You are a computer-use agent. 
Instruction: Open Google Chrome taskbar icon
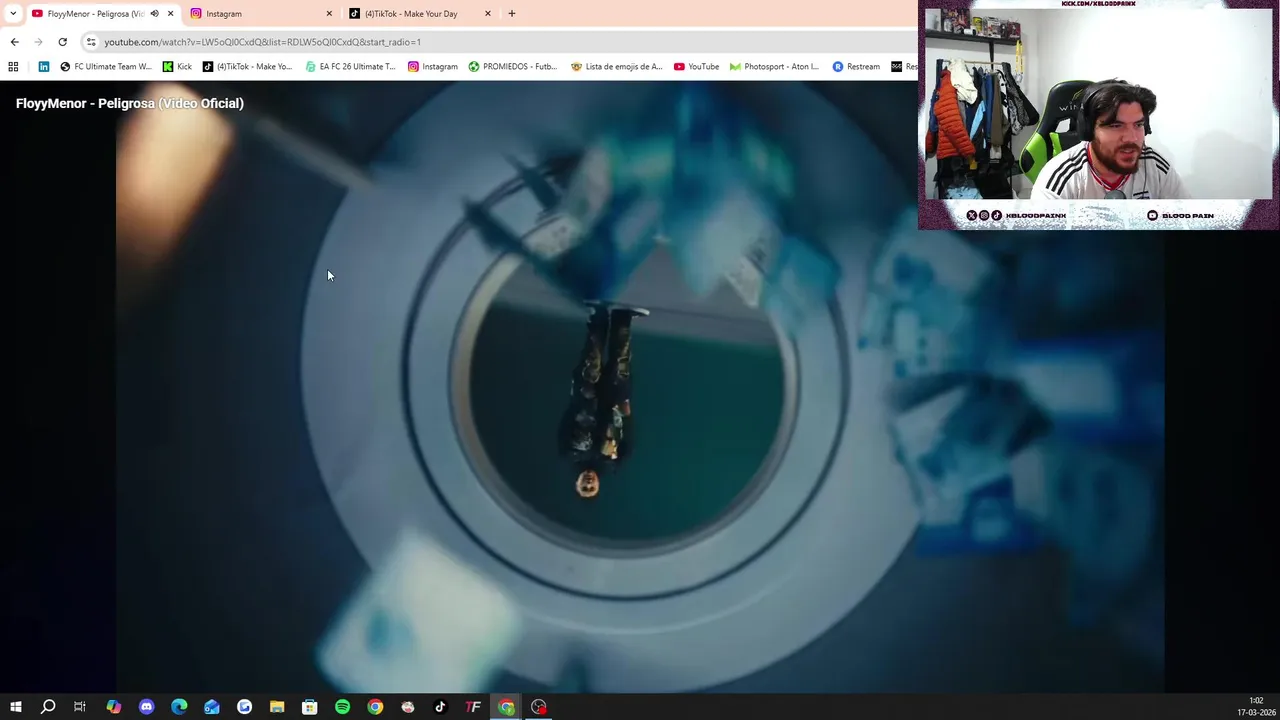point(375,707)
